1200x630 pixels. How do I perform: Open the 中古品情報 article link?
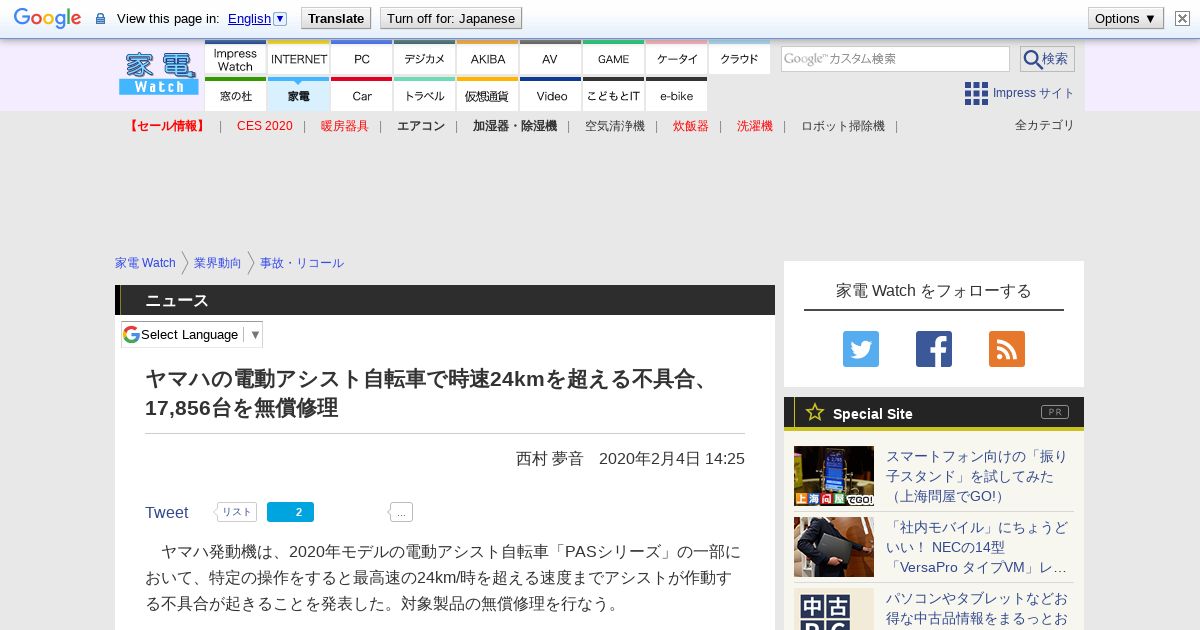click(x=977, y=609)
